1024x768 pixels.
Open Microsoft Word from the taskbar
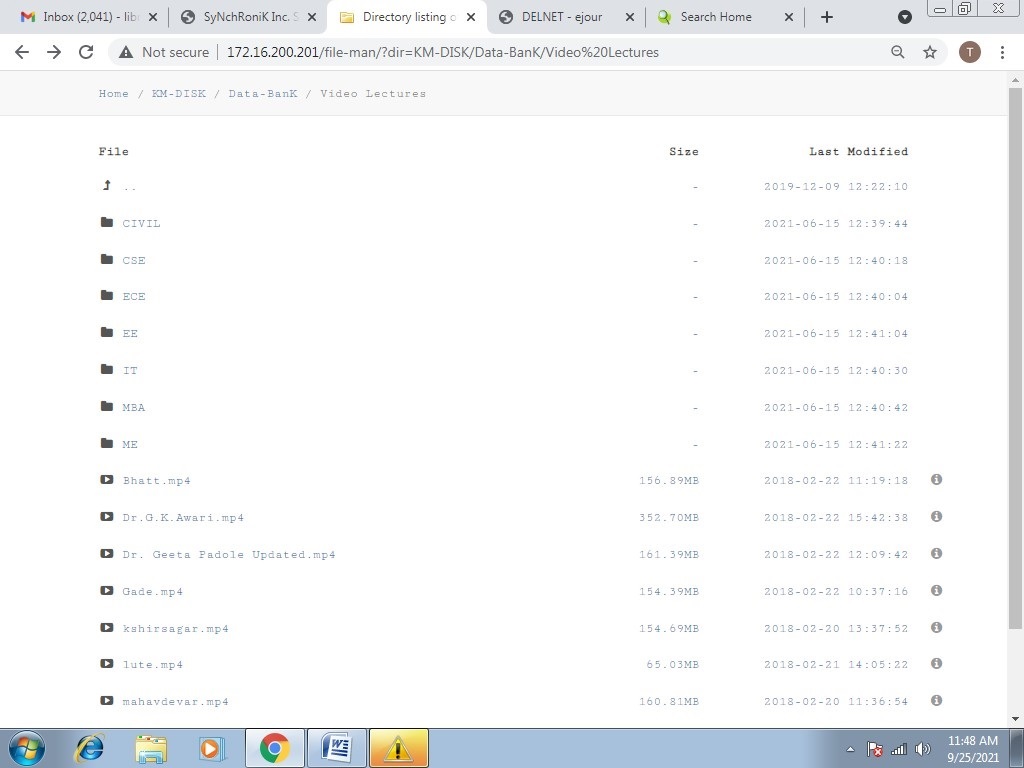click(x=338, y=748)
